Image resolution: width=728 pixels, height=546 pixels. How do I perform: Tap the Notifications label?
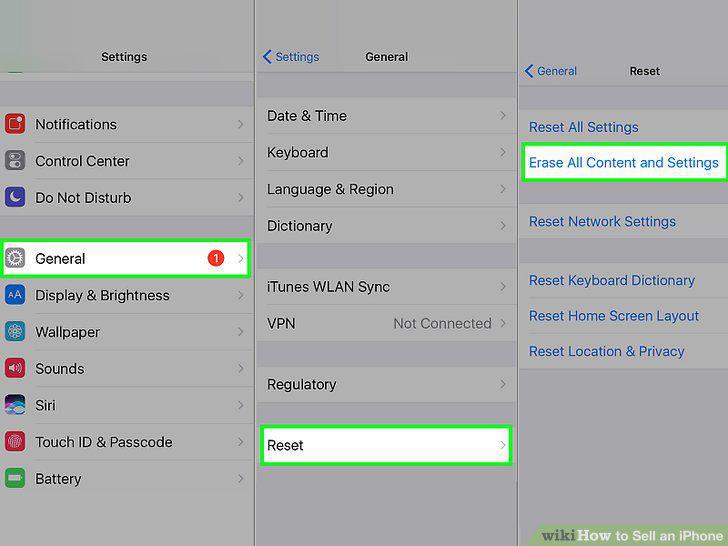point(76,124)
